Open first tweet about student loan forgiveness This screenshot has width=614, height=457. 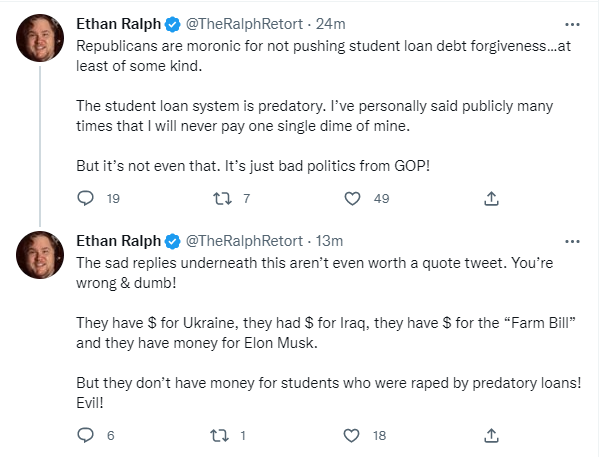pos(323,106)
